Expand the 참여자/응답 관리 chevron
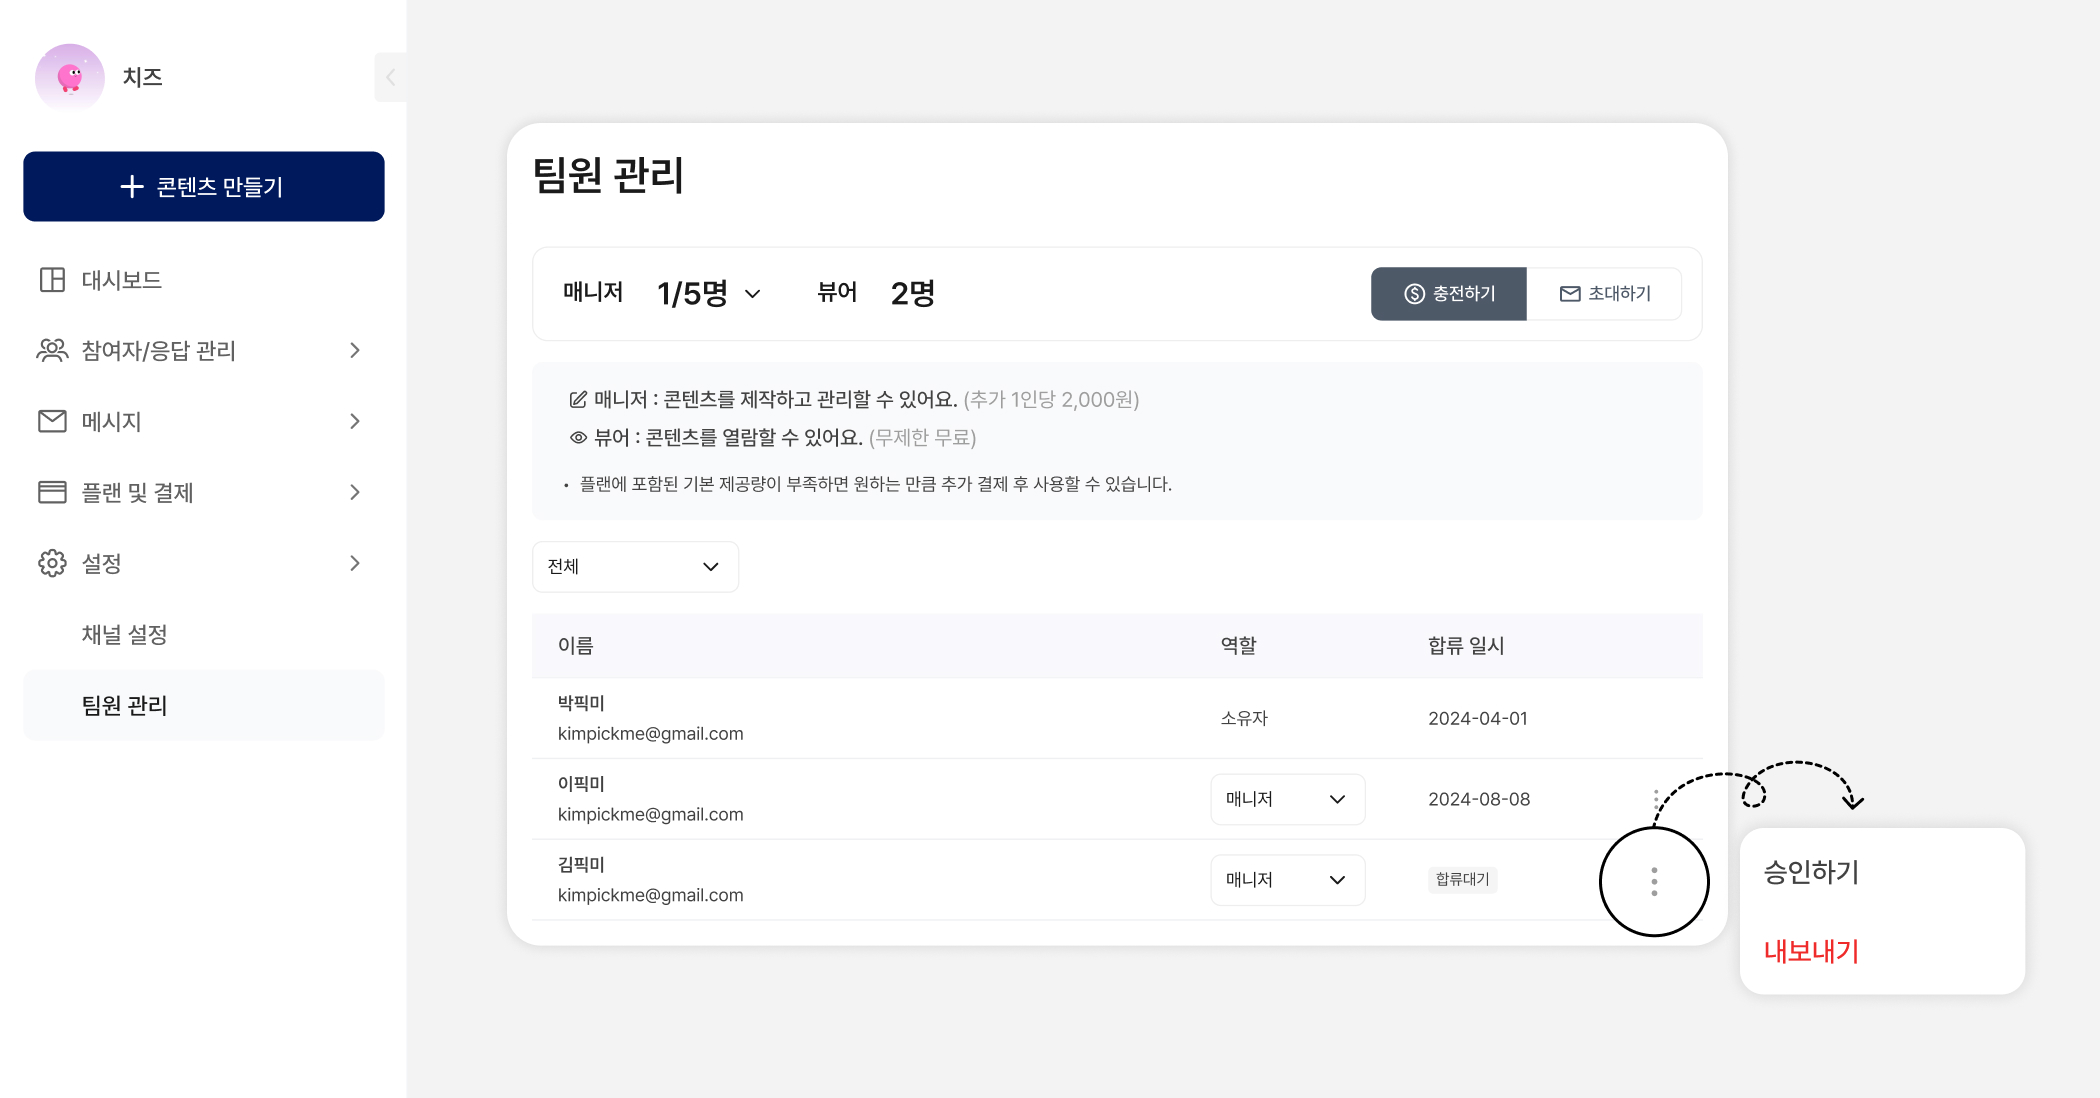Viewport: 2100px width, 1098px height. click(x=355, y=350)
